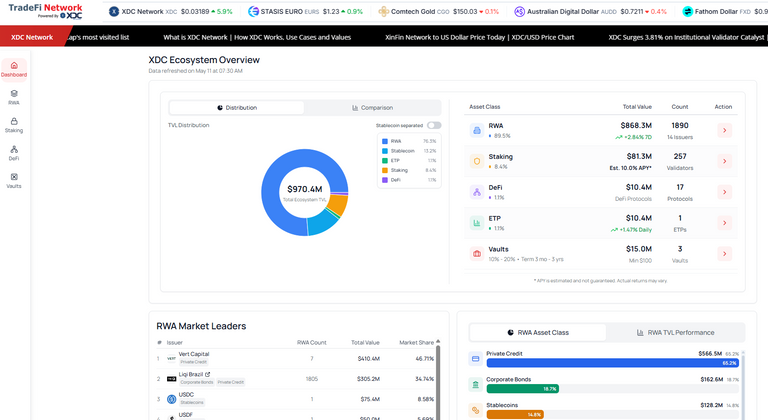768x420 pixels.
Task: Click the Corporate Bonds green progress bar
Action: (523, 389)
